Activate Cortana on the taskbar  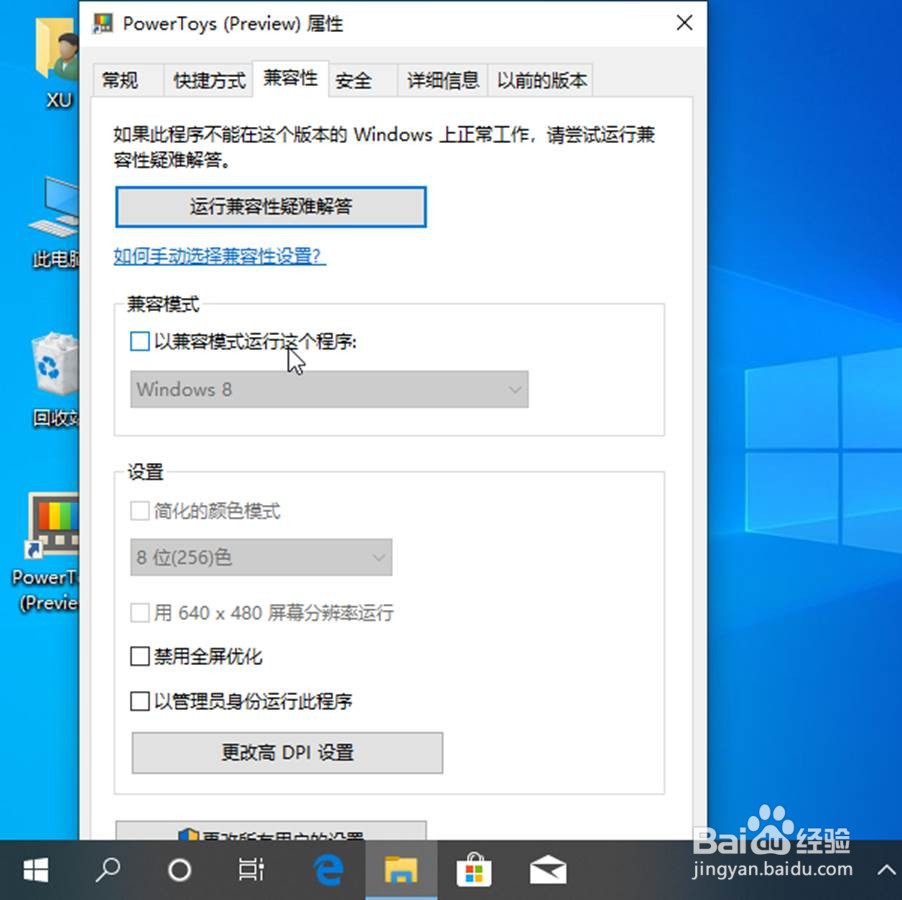(x=178, y=870)
